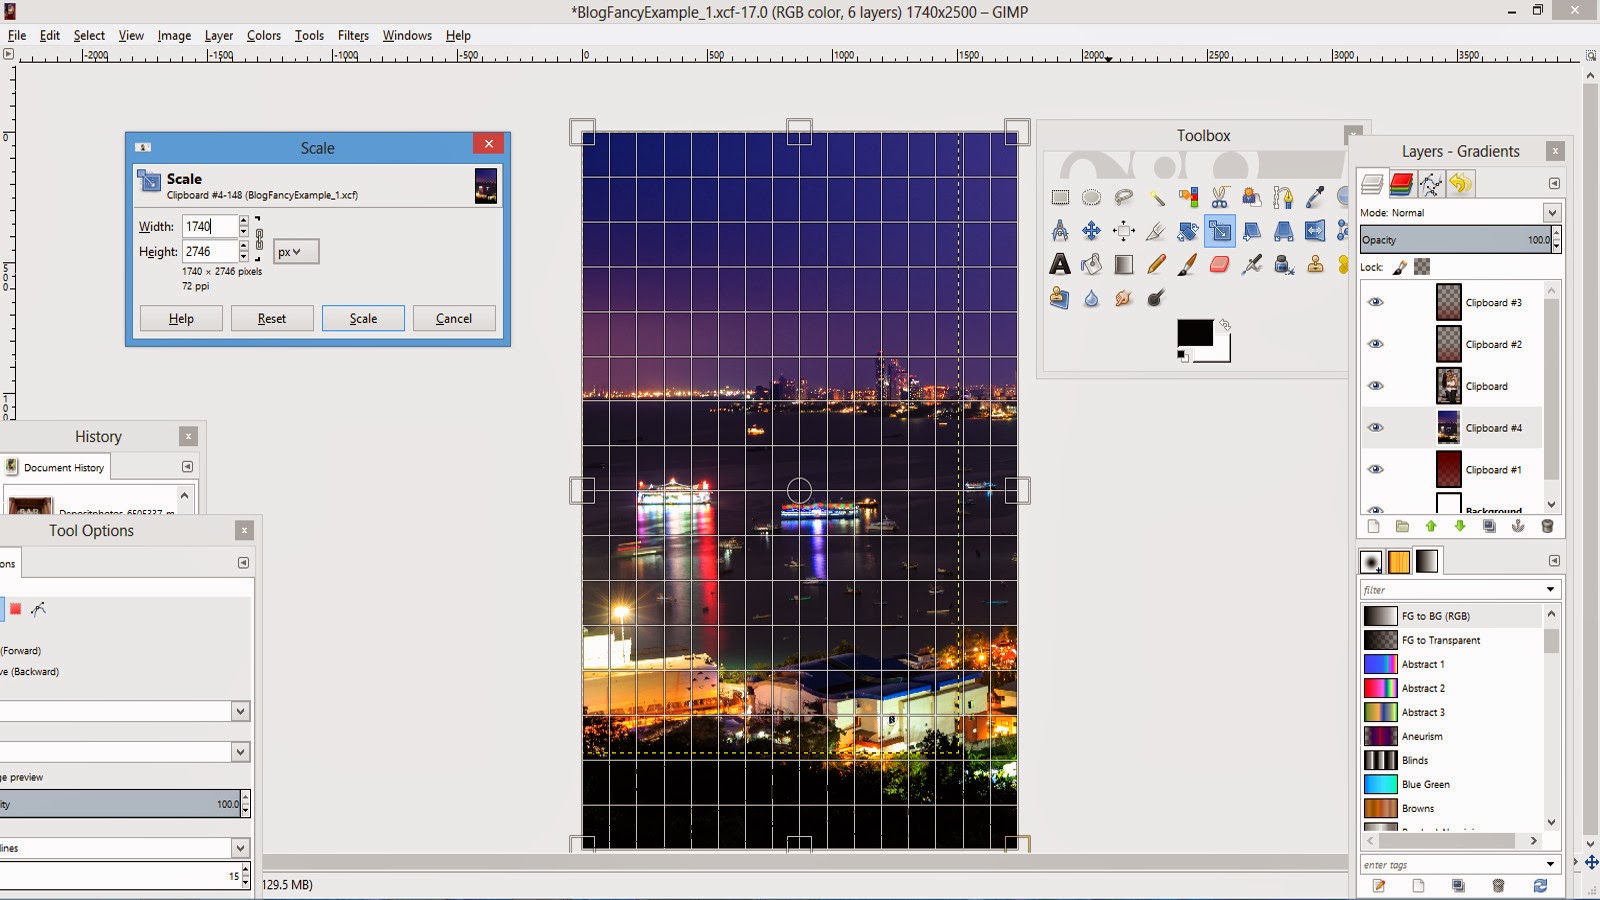Open the Colors menu
1600x900 pixels.
264,35
